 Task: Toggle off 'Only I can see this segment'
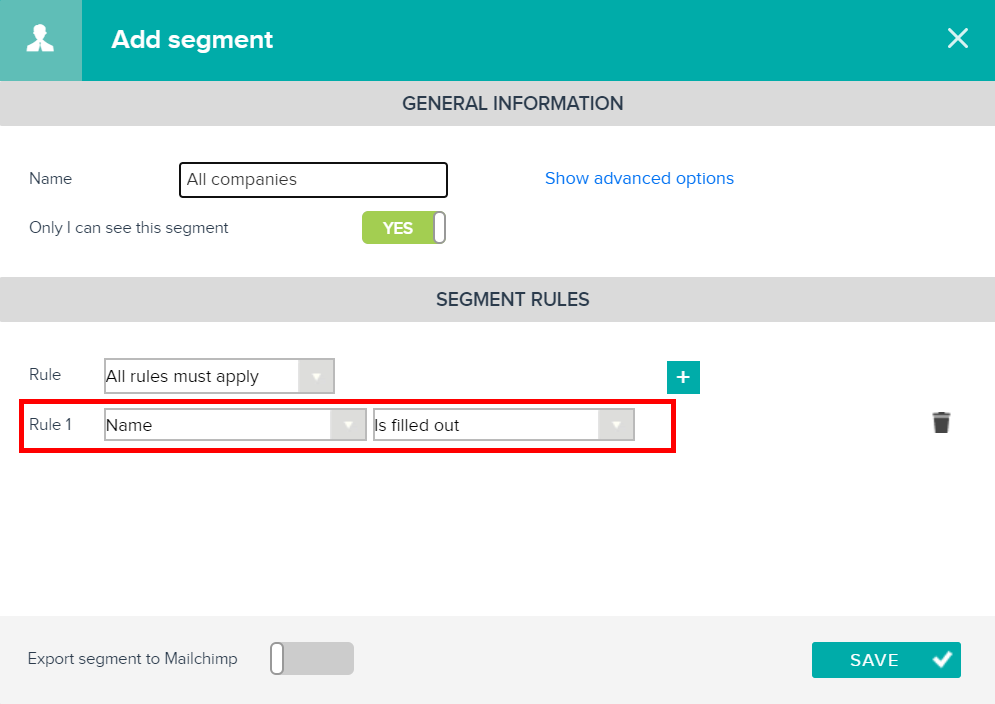tap(404, 228)
